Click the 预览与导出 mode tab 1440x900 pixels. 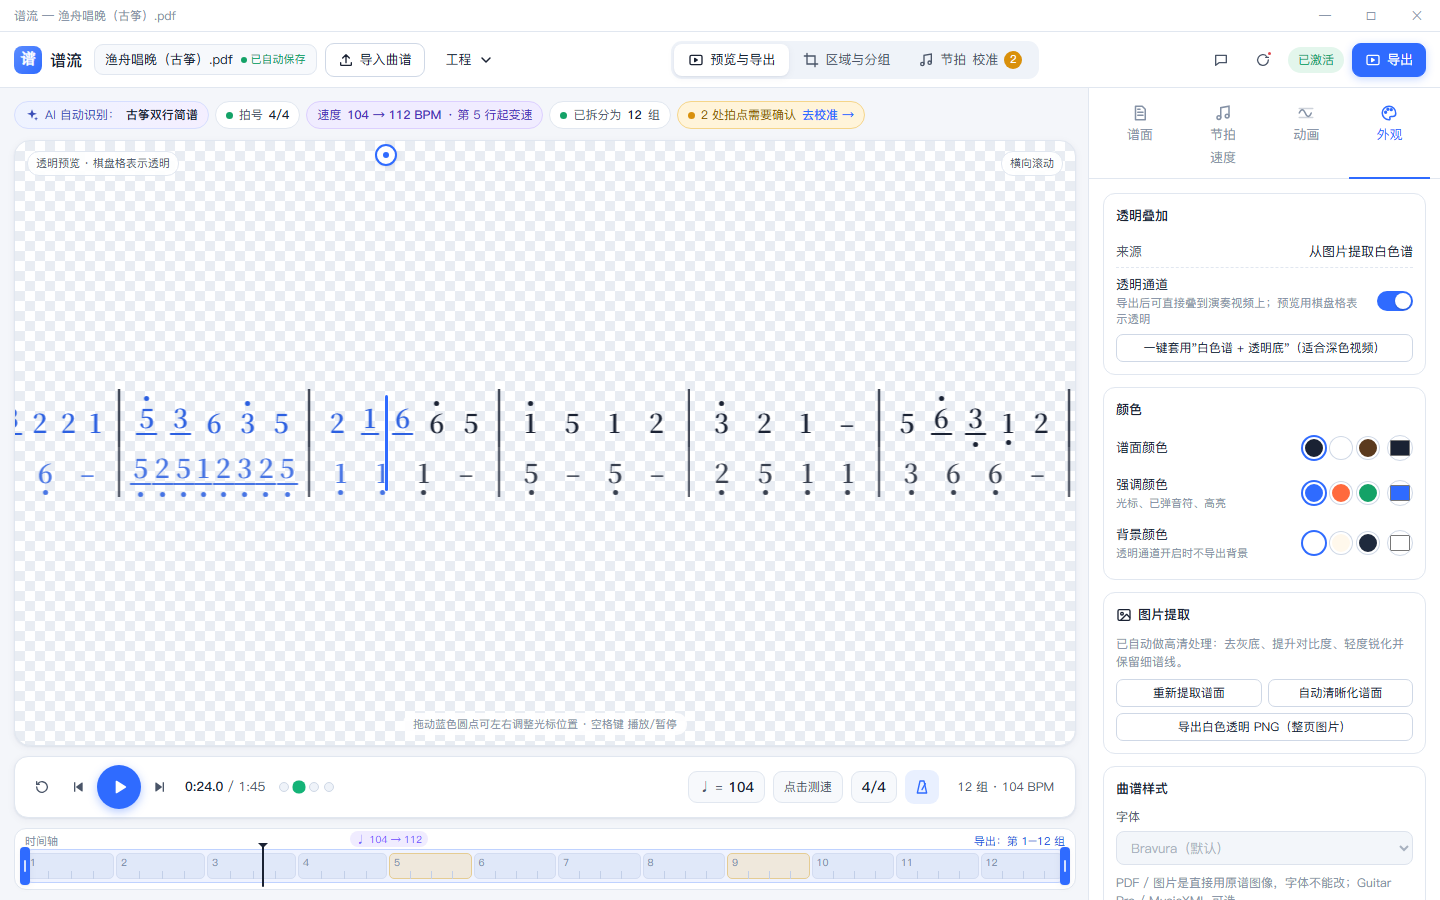click(732, 60)
